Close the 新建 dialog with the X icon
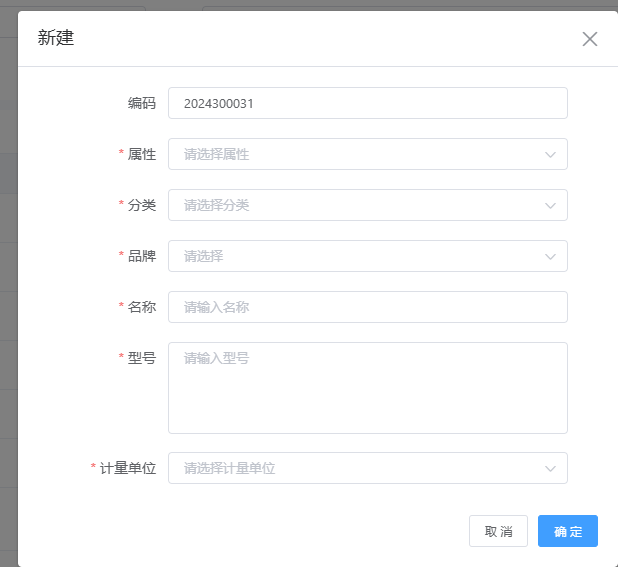The image size is (618, 567). tap(590, 39)
